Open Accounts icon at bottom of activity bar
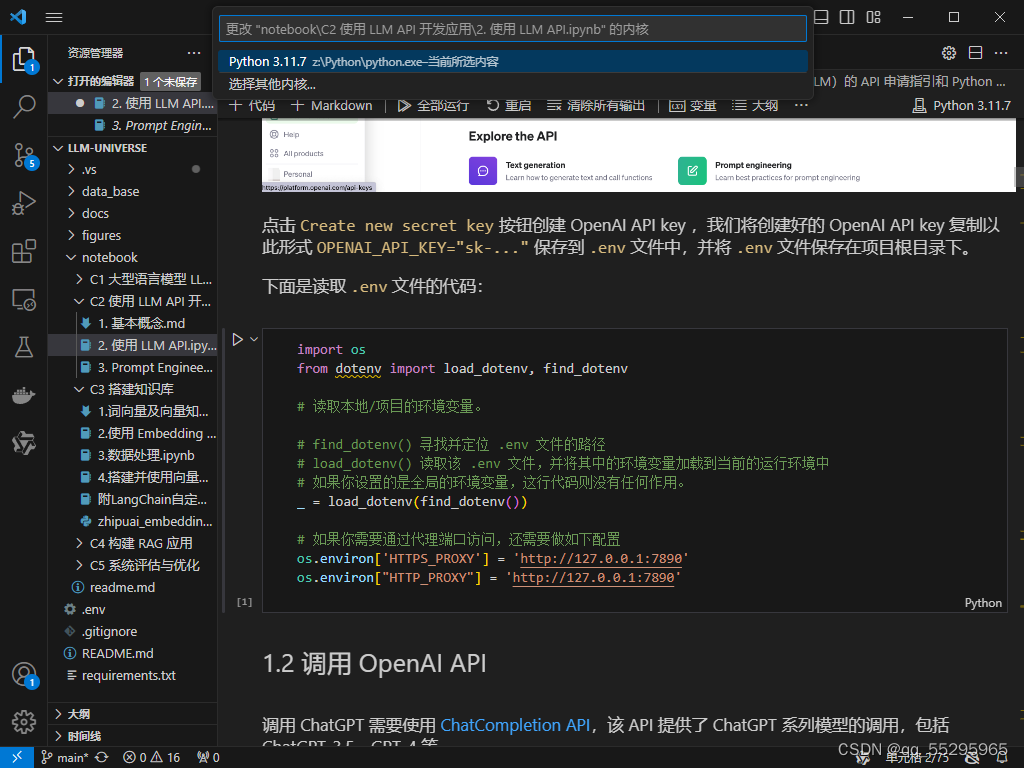 24,675
